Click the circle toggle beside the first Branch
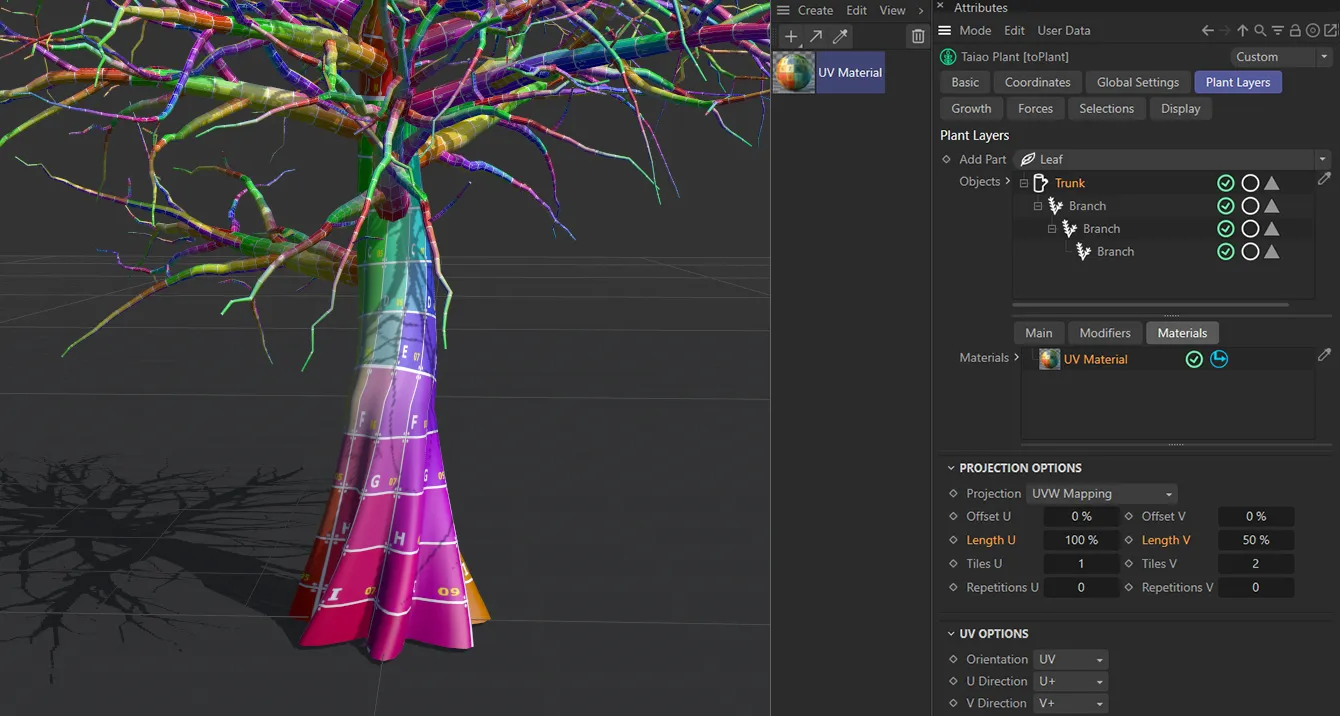Screen dimensions: 1340x716 point(1250,205)
